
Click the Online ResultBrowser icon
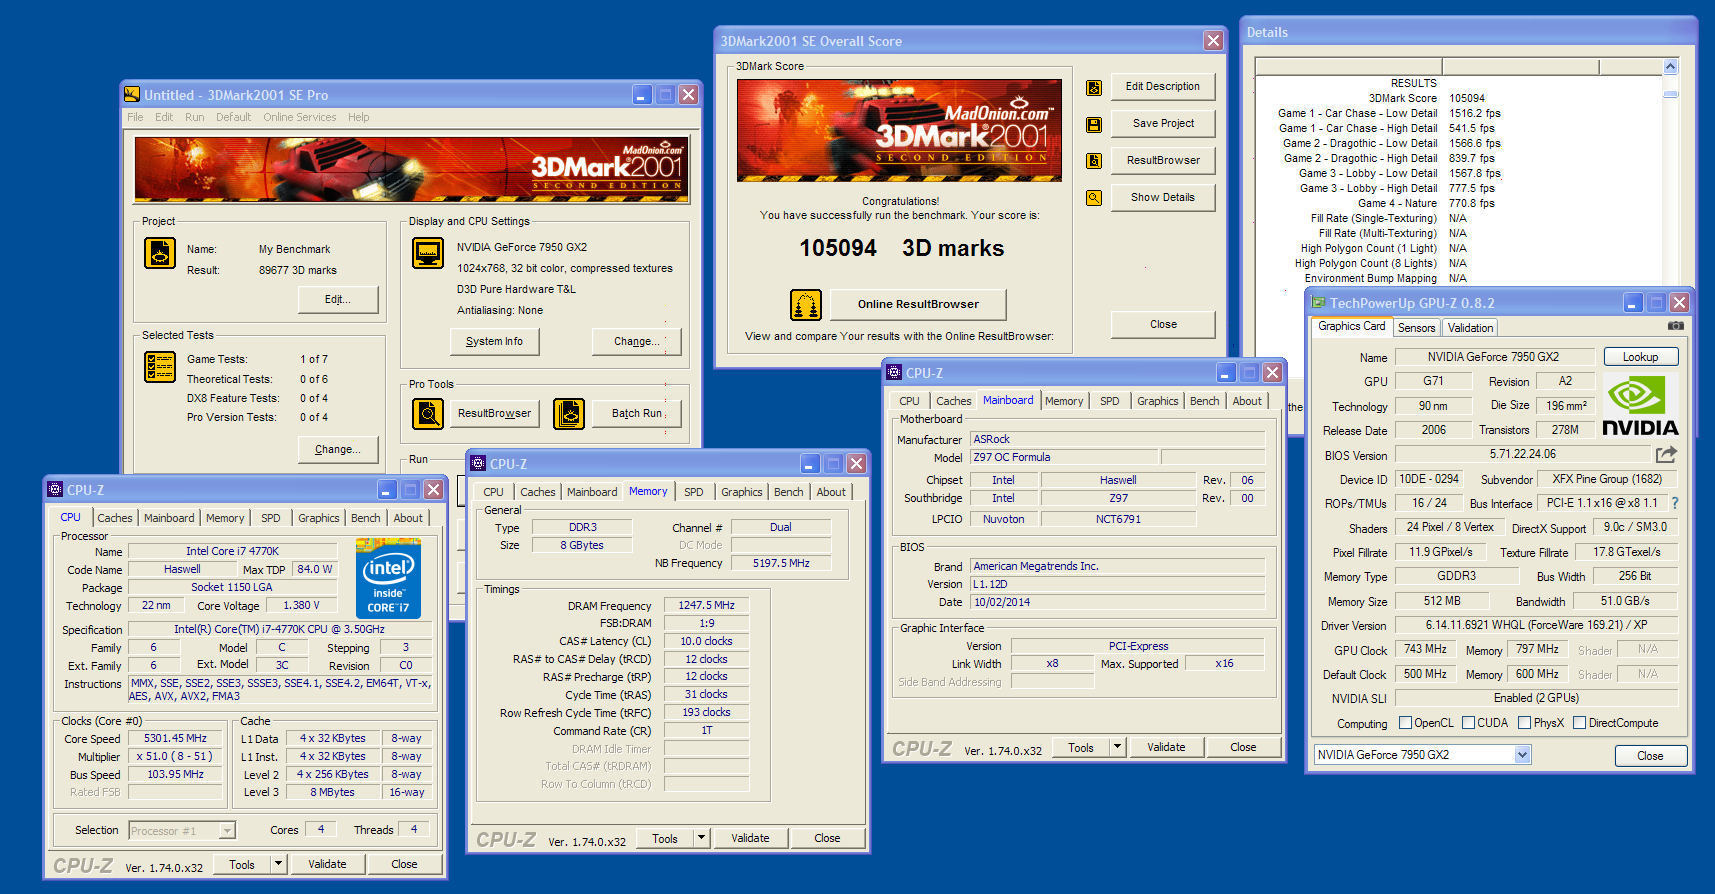(x=806, y=304)
